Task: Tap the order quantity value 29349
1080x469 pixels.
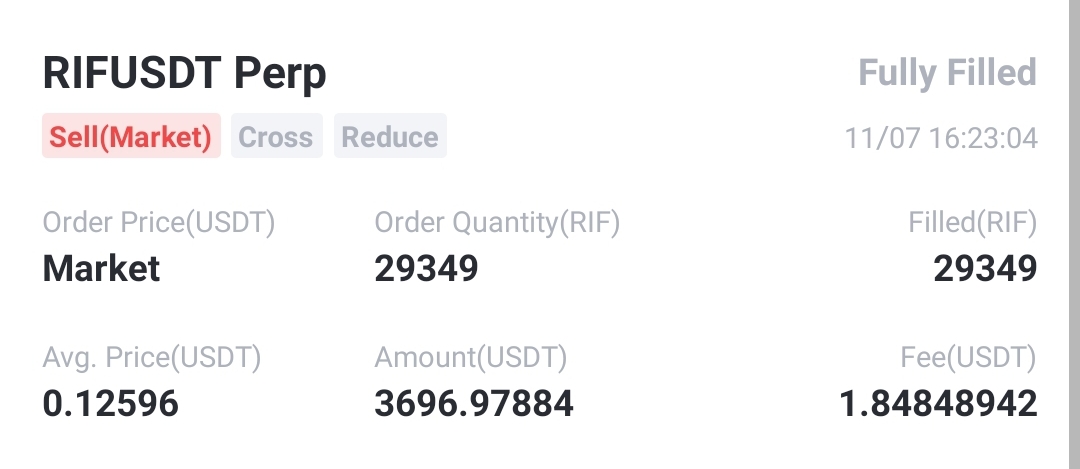Action: [426, 268]
